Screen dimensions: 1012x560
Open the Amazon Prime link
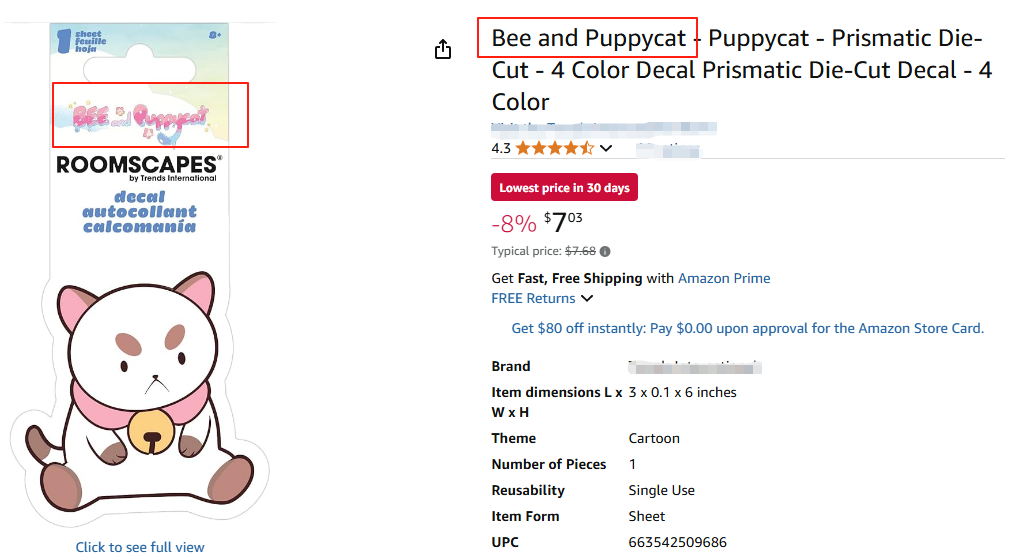(724, 278)
